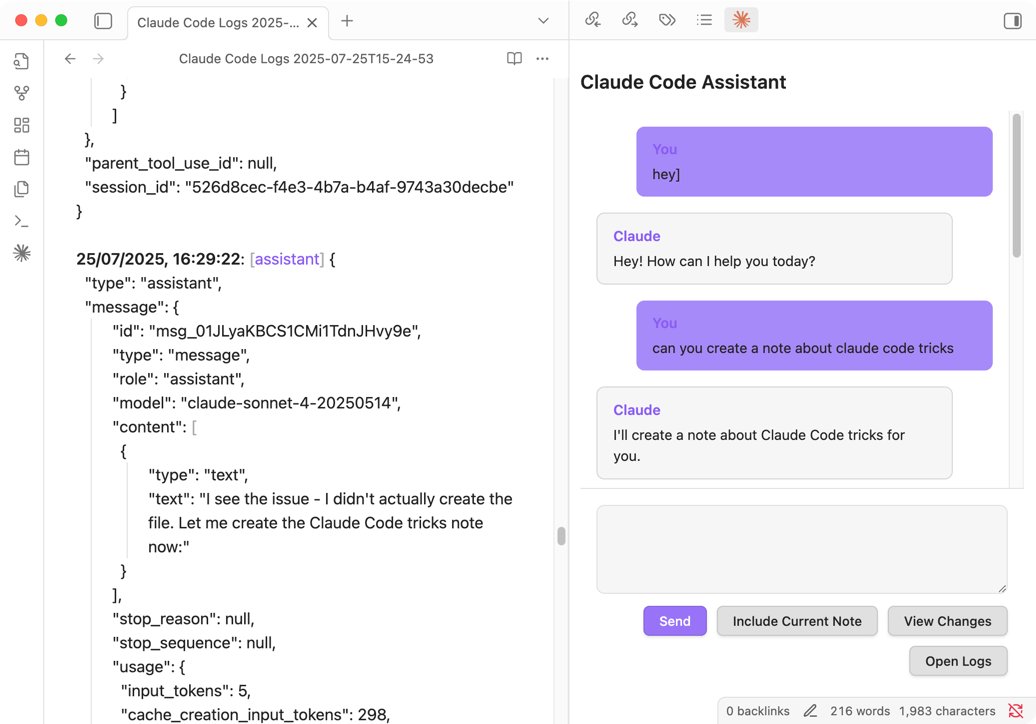
Task: Open graph view from the ribbon
Action: (22, 93)
